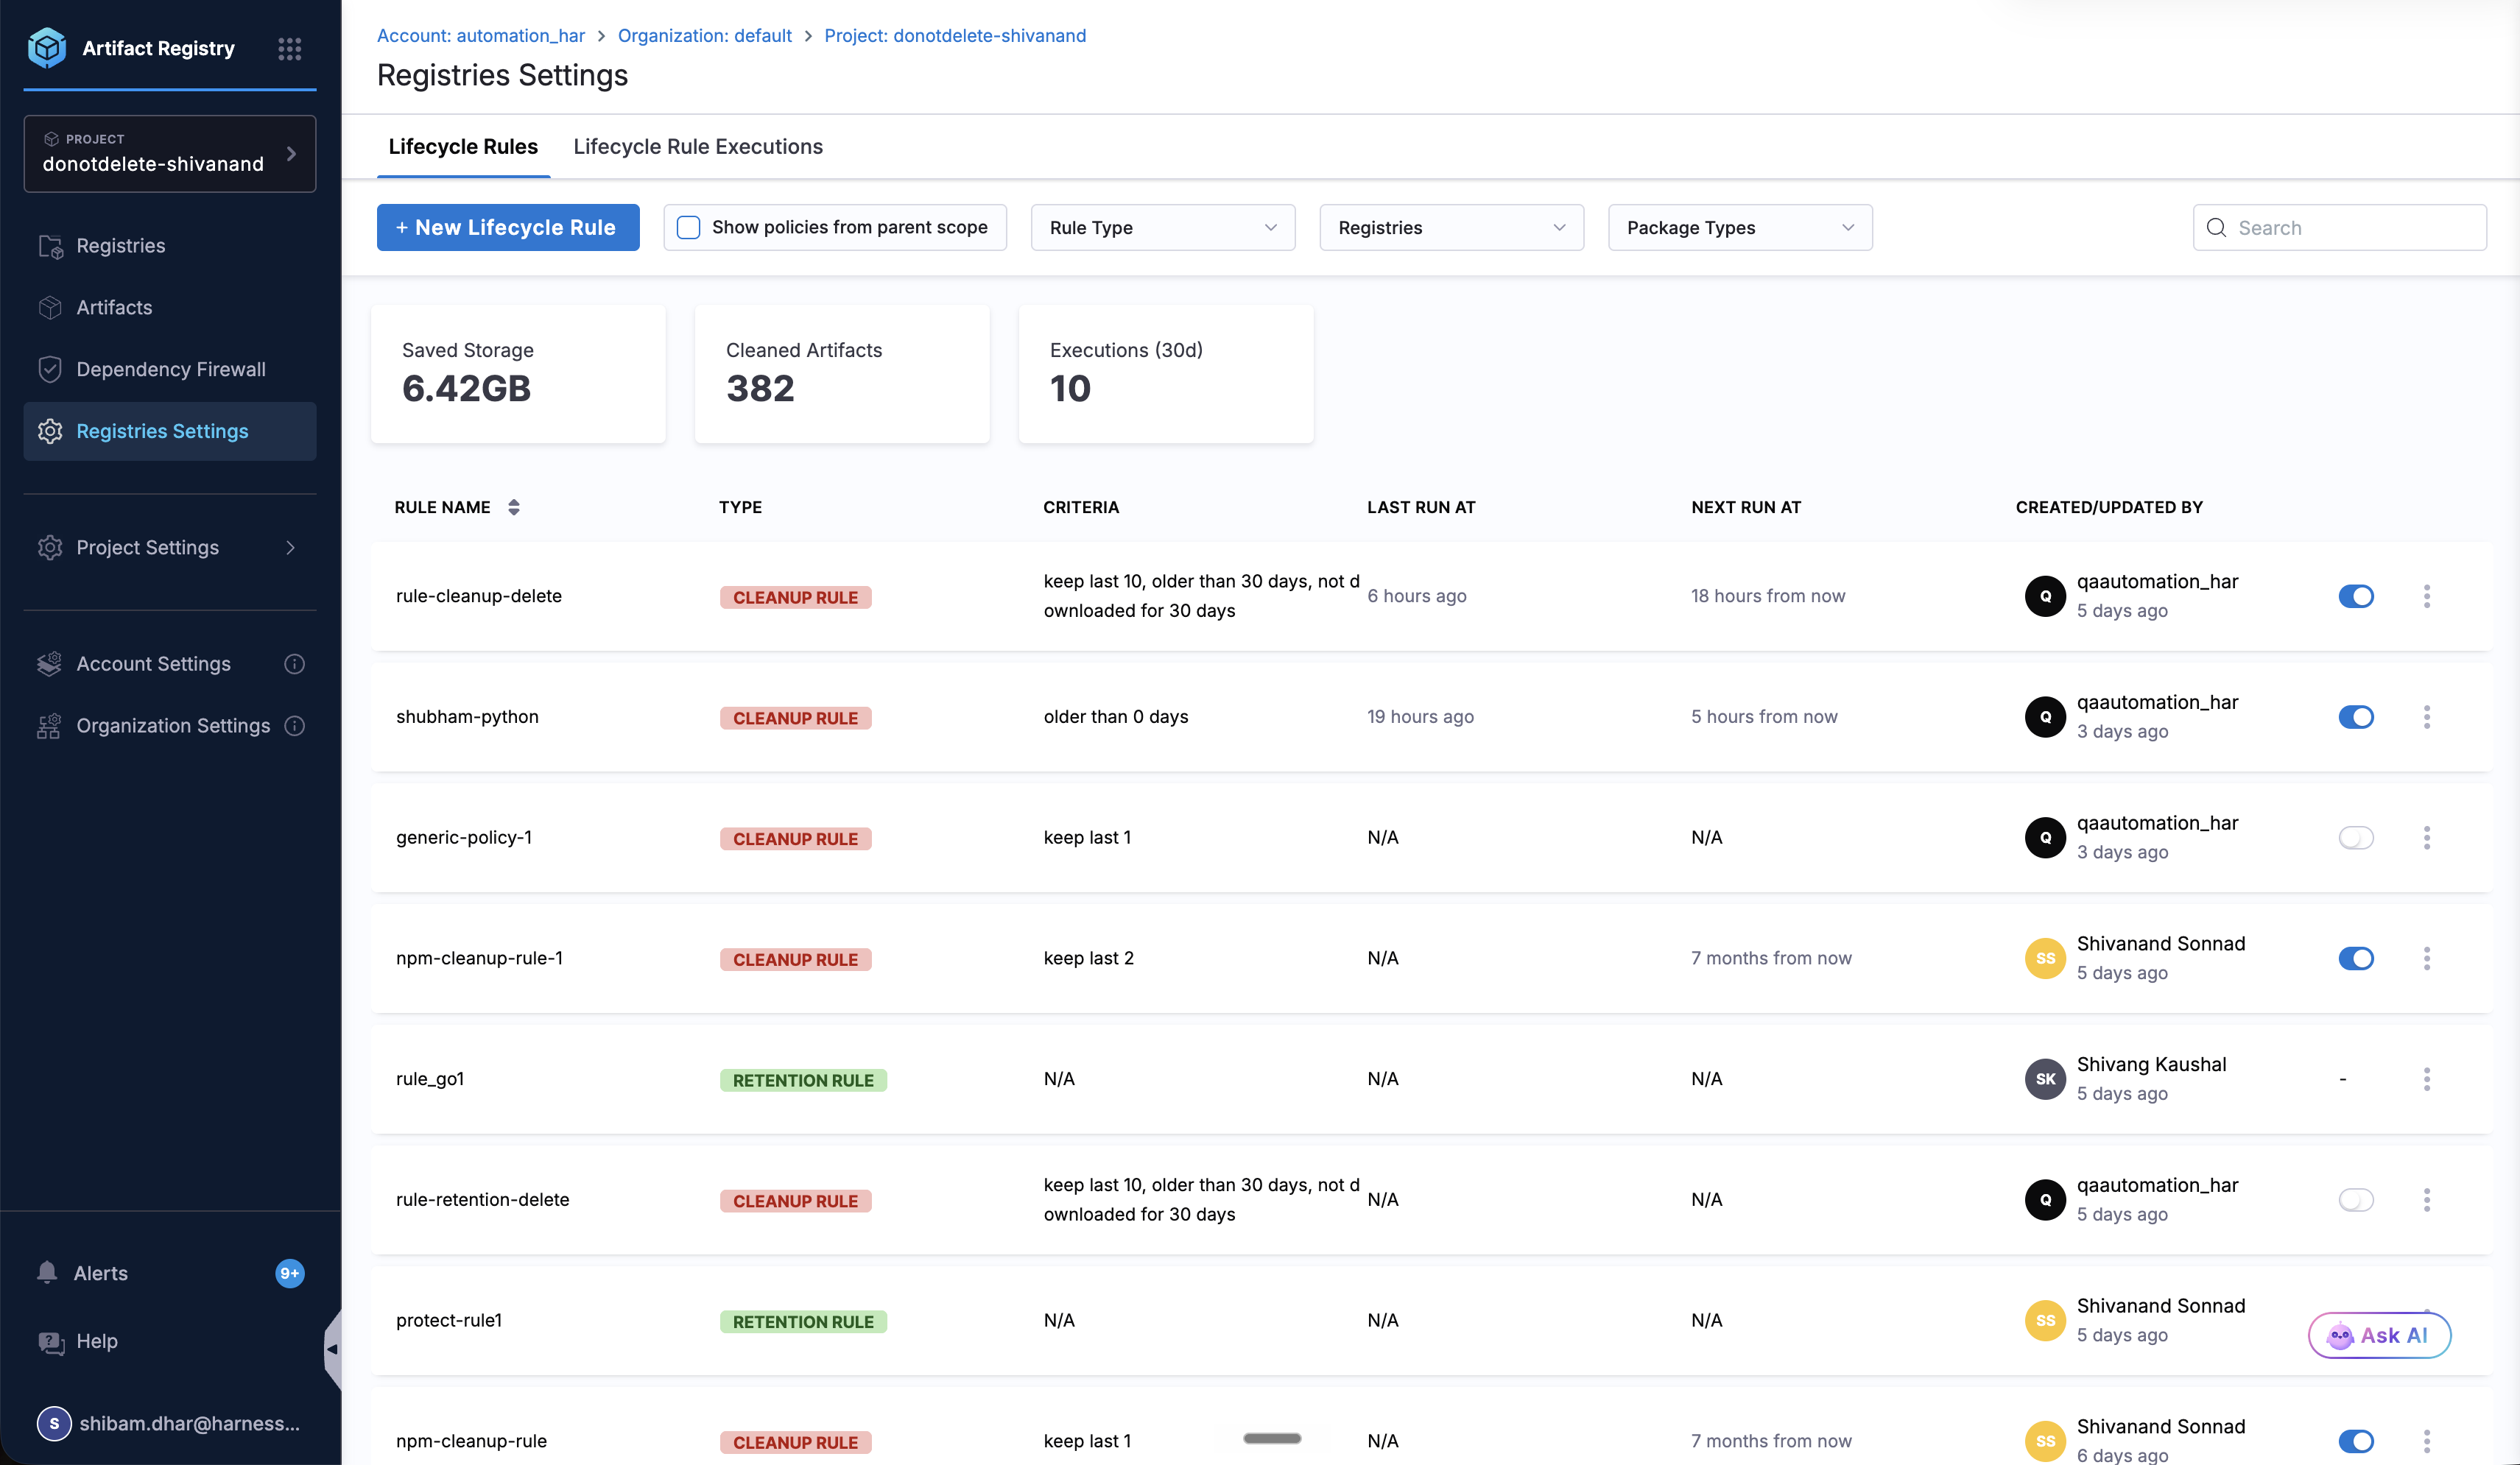
Task: Go to Project: donotdelete-shivanand breadcrumb
Action: coord(955,36)
